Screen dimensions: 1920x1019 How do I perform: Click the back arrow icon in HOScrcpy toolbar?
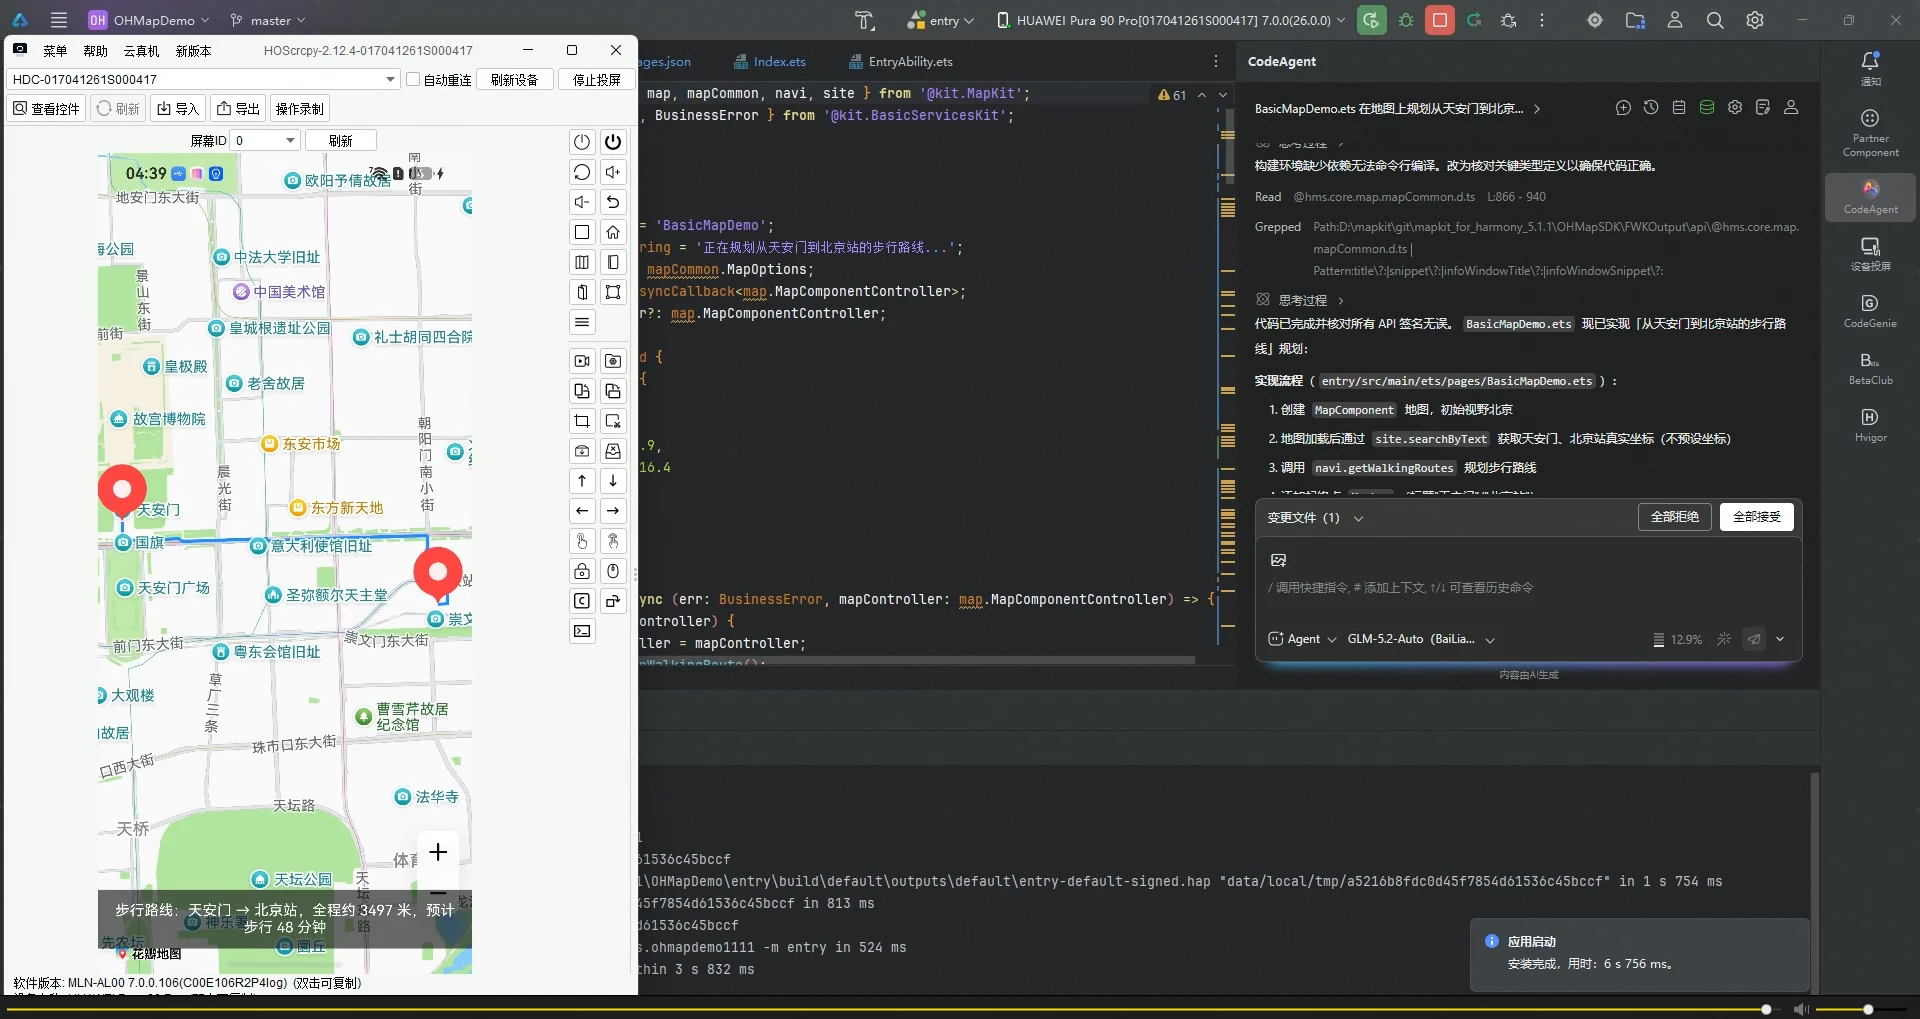pyautogui.click(x=613, y=202)
